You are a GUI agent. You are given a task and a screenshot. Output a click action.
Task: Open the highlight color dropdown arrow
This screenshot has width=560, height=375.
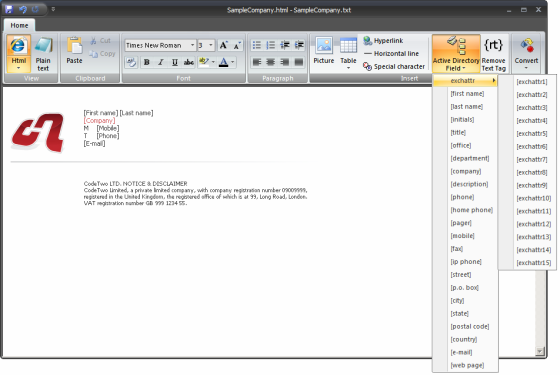tap(213, 62)
